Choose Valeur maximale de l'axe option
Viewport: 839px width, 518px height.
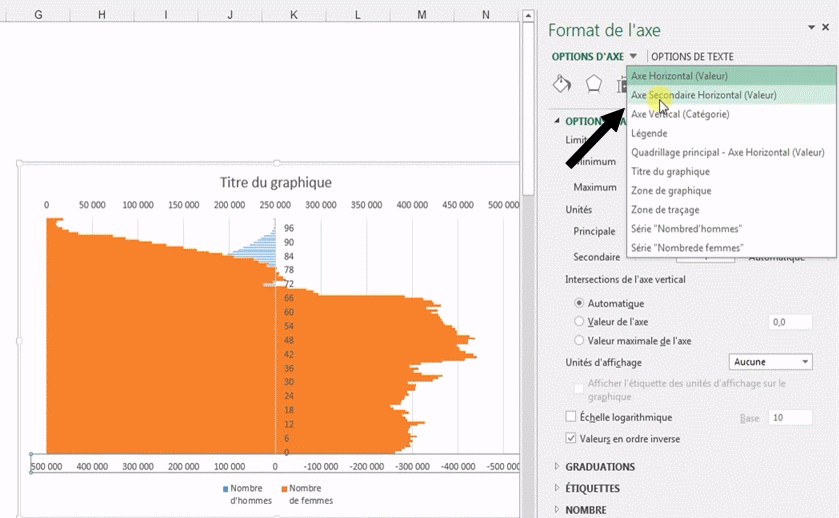click(580, 341)
